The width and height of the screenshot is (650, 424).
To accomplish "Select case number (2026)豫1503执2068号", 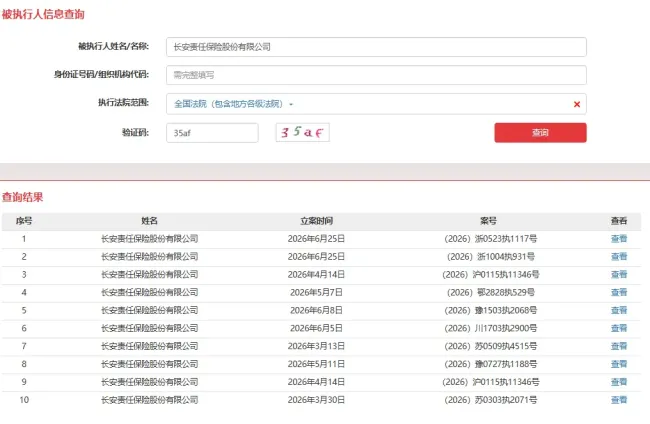I will tap(491, 310).
